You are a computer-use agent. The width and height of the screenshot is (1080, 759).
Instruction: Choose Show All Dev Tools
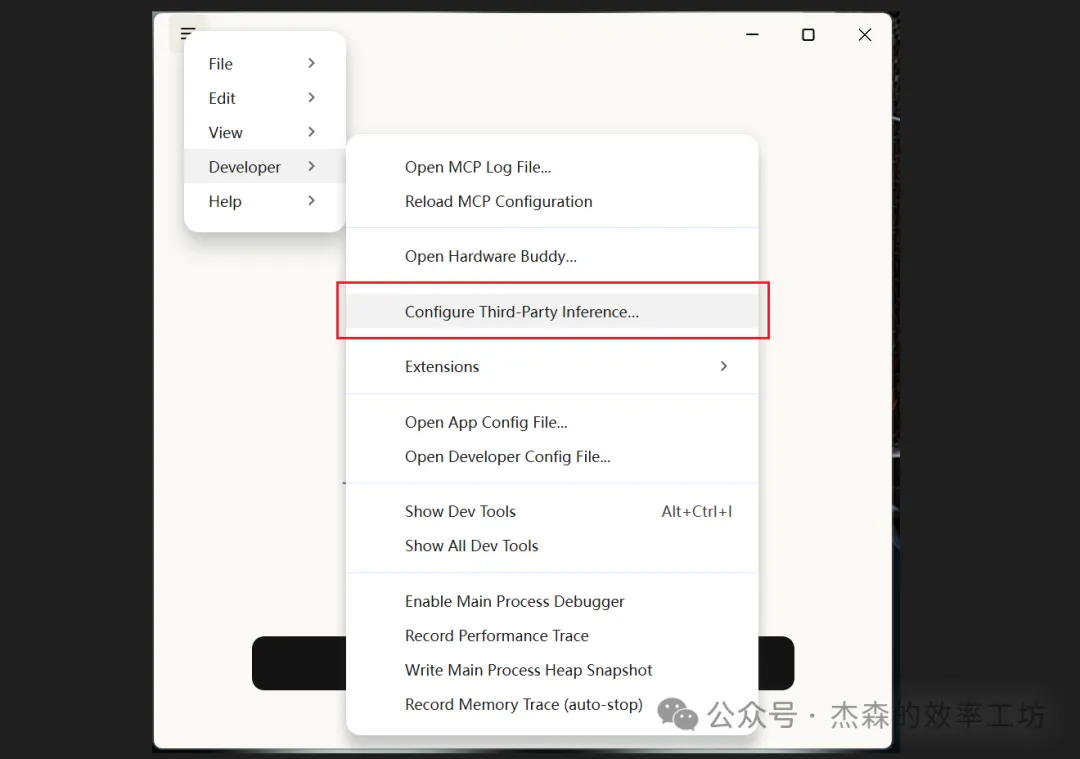tap(471, 546)
